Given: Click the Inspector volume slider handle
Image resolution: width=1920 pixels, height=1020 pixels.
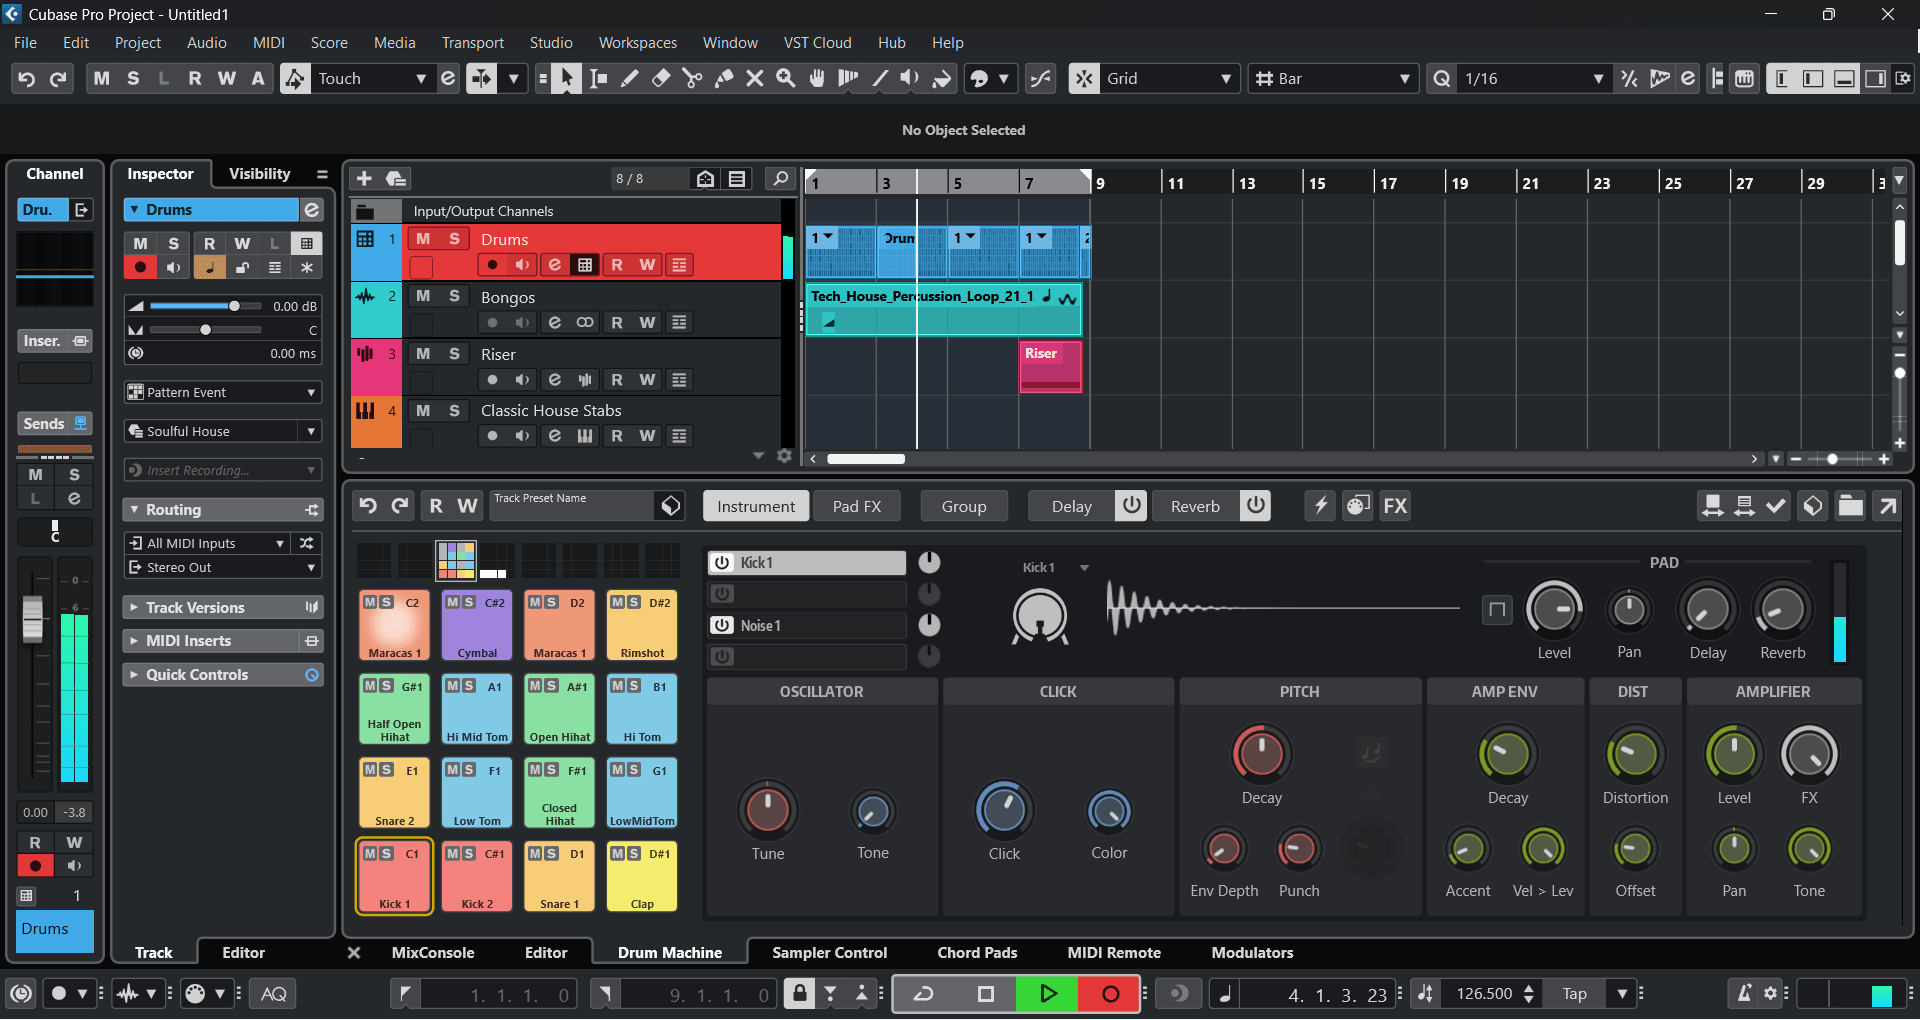Looking at the screenshot, I should coord(234,306).
